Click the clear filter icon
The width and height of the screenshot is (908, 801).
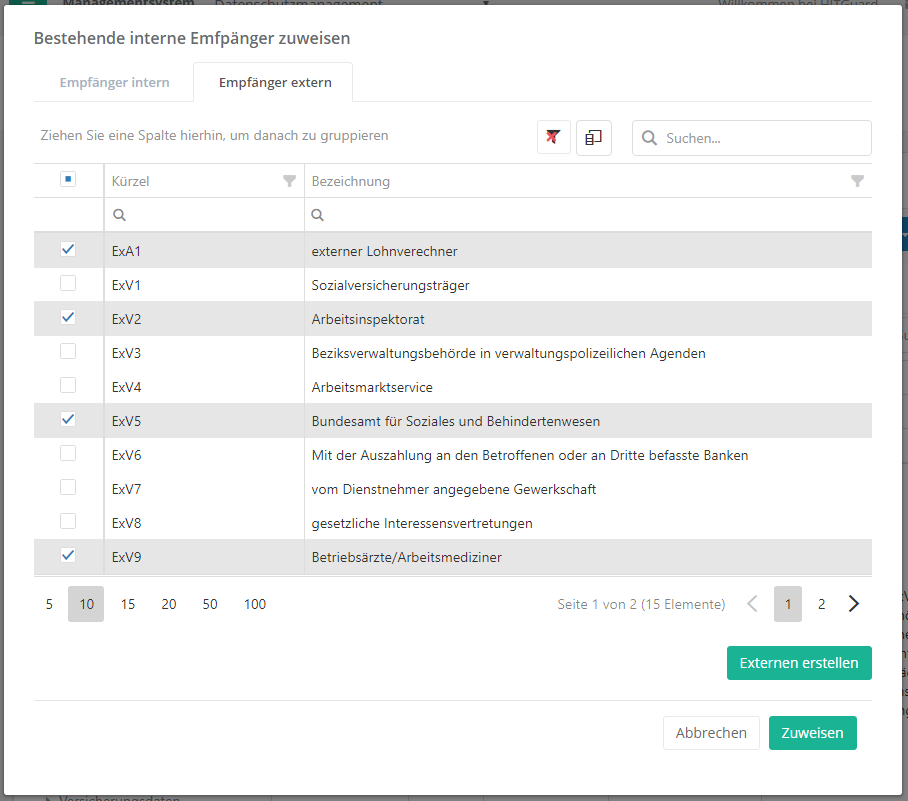[554, 138]
